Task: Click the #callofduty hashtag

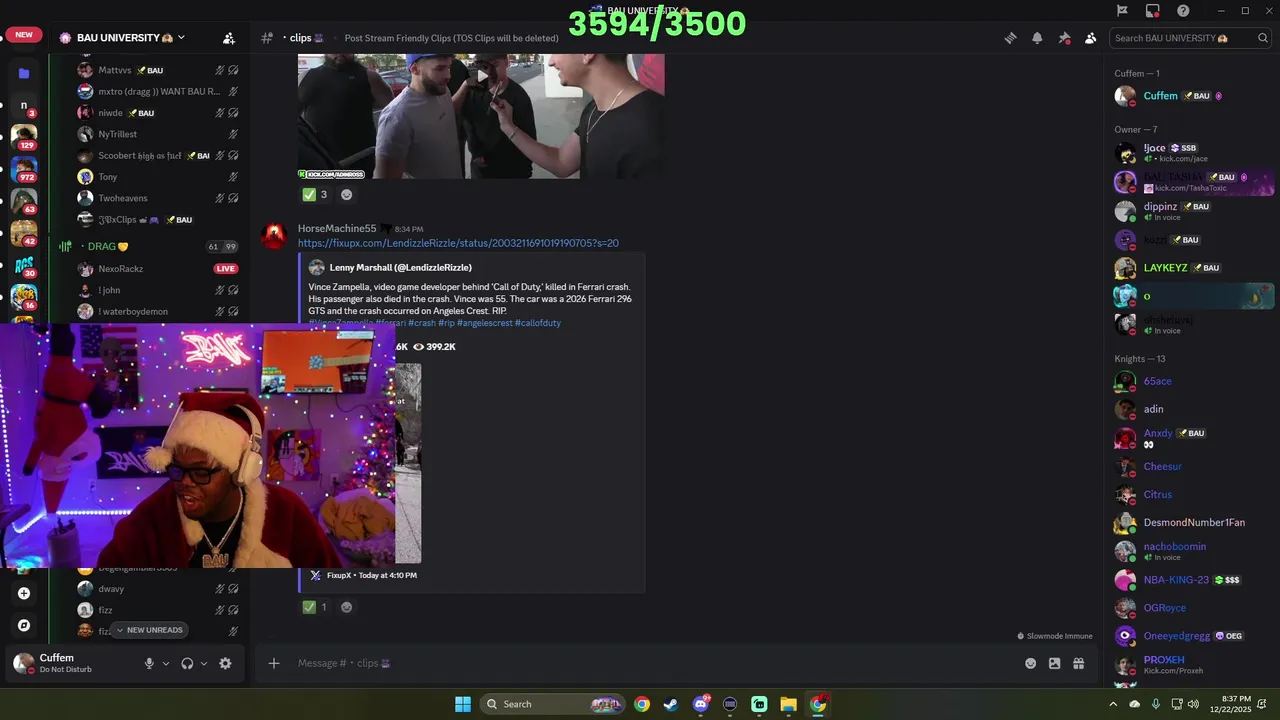Action: click(x=538, y=323)
